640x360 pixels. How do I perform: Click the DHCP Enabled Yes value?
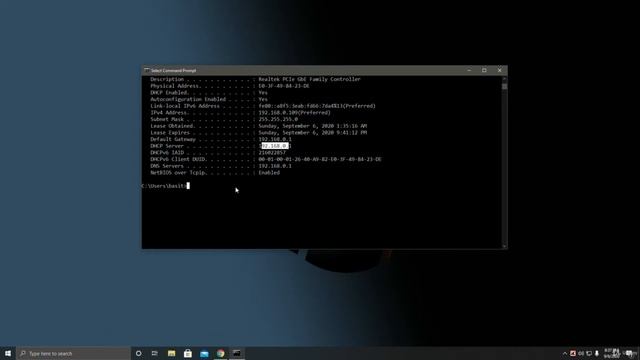click(263, 93)
